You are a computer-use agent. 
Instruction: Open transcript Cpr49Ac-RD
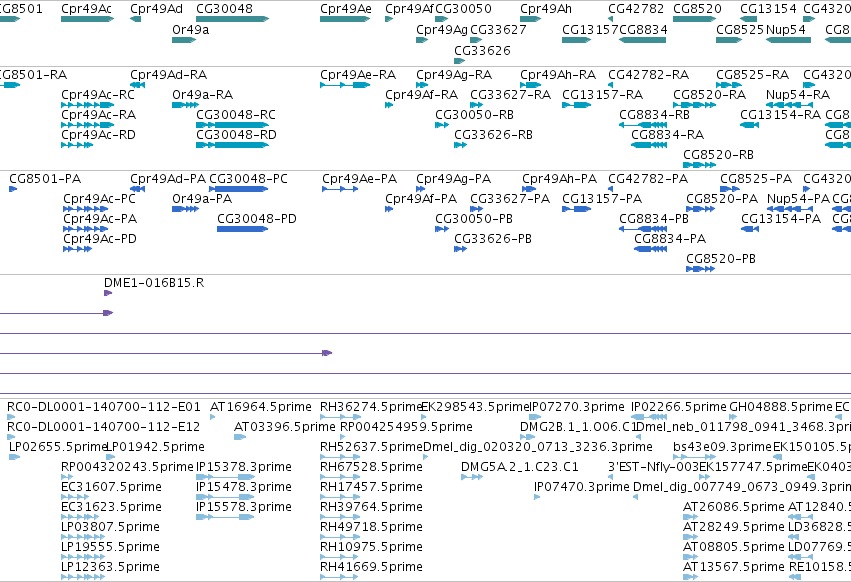98,135
